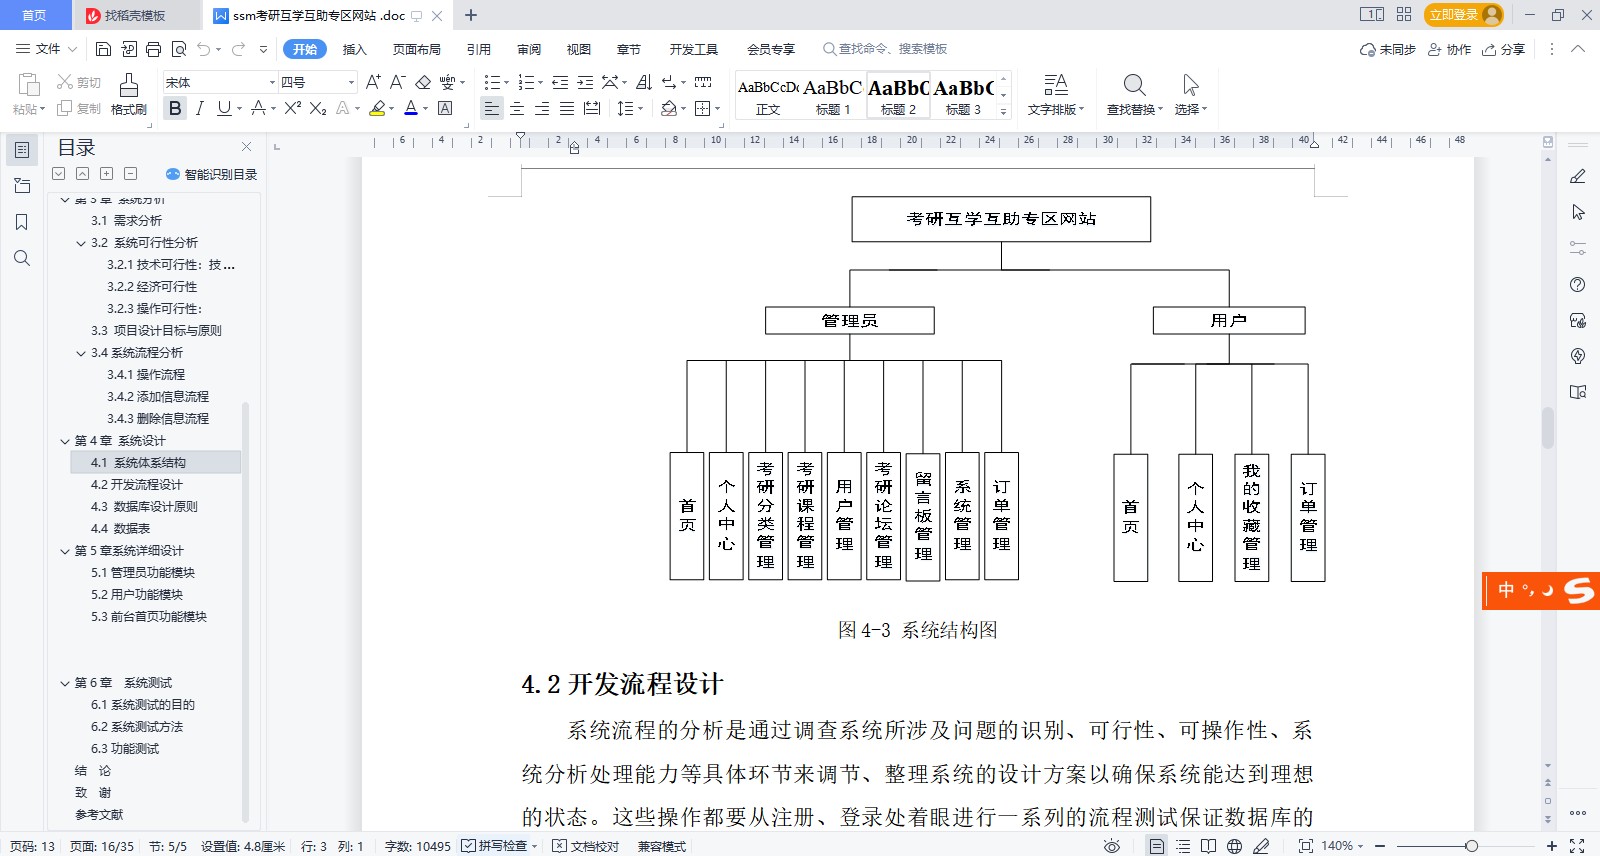Click the text highlight color icon

pyautogui.click(x=377, y=108)
